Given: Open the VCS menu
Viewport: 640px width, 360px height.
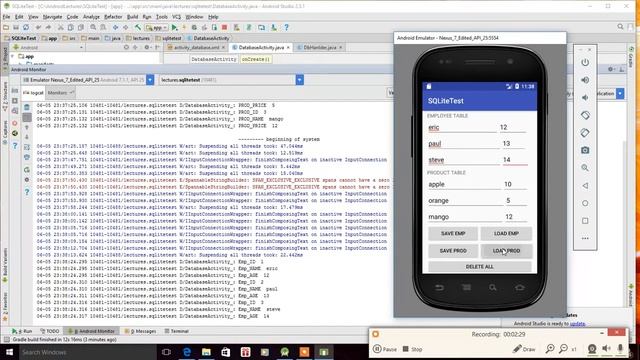Looking at the screenshot, I should tap(176, 17).
